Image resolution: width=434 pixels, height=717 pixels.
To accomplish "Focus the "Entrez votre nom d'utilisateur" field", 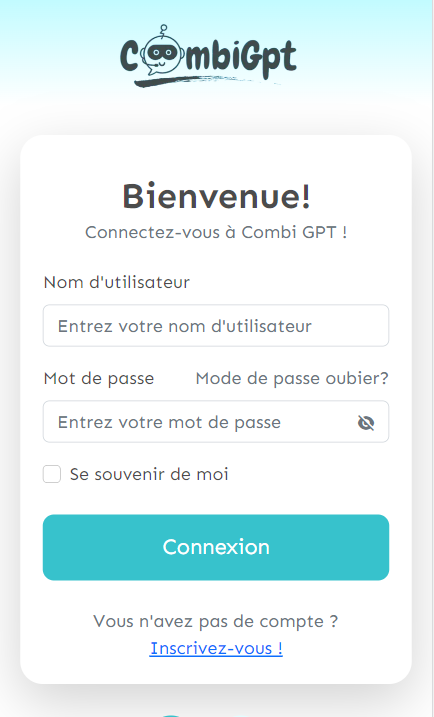I will coord(216,326).
